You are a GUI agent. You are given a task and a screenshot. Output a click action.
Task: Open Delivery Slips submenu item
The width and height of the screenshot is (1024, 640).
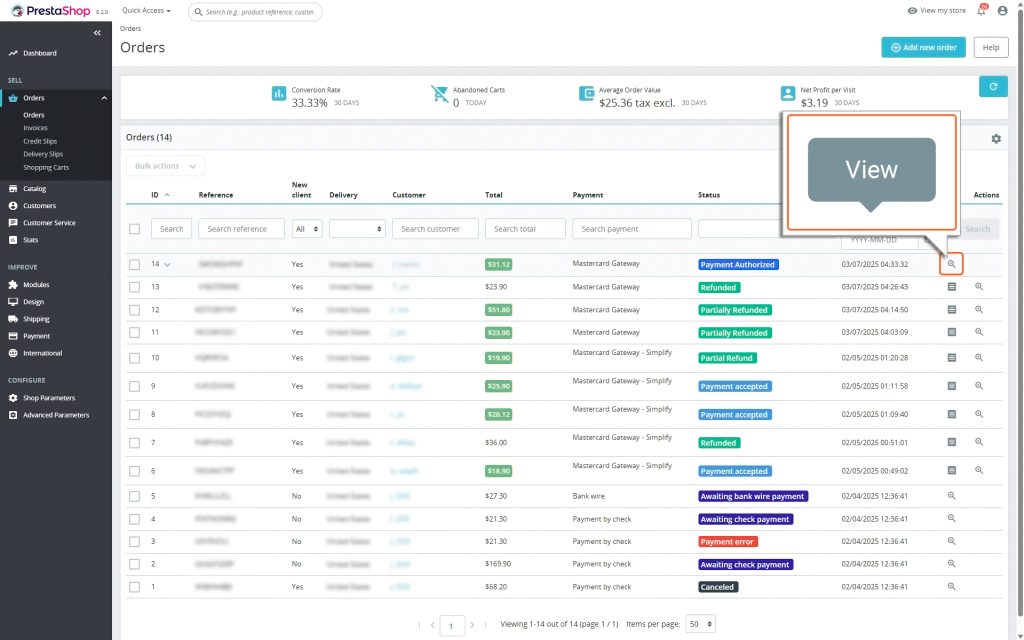click(43, 154)
